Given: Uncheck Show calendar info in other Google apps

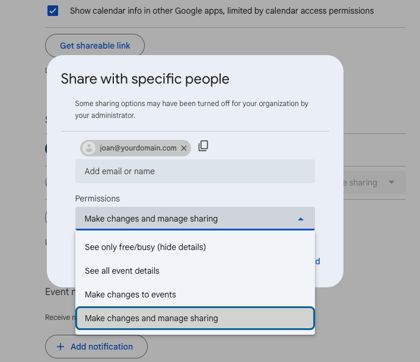Looking at the screenshot, I should tap(53, 11).
